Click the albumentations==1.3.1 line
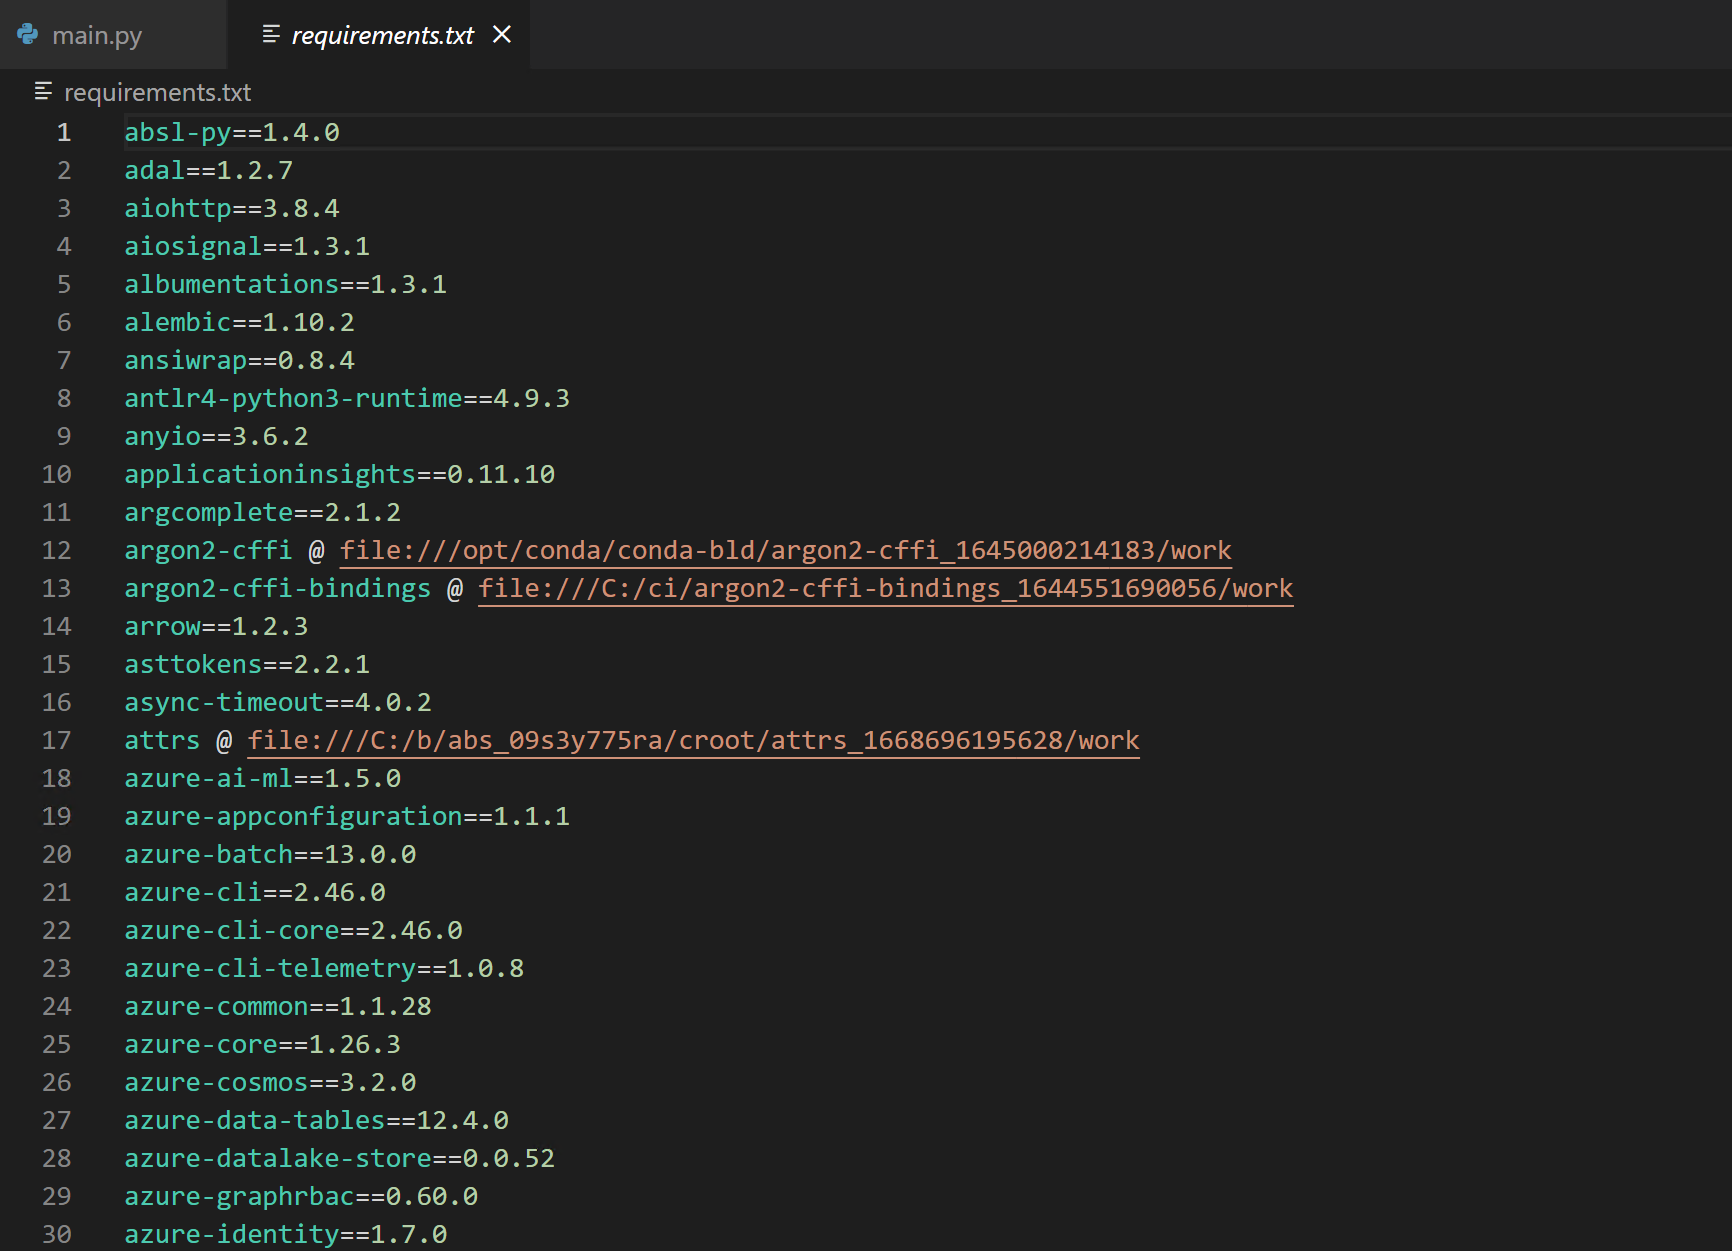Screen dimensions: 1732x1251 286,284
